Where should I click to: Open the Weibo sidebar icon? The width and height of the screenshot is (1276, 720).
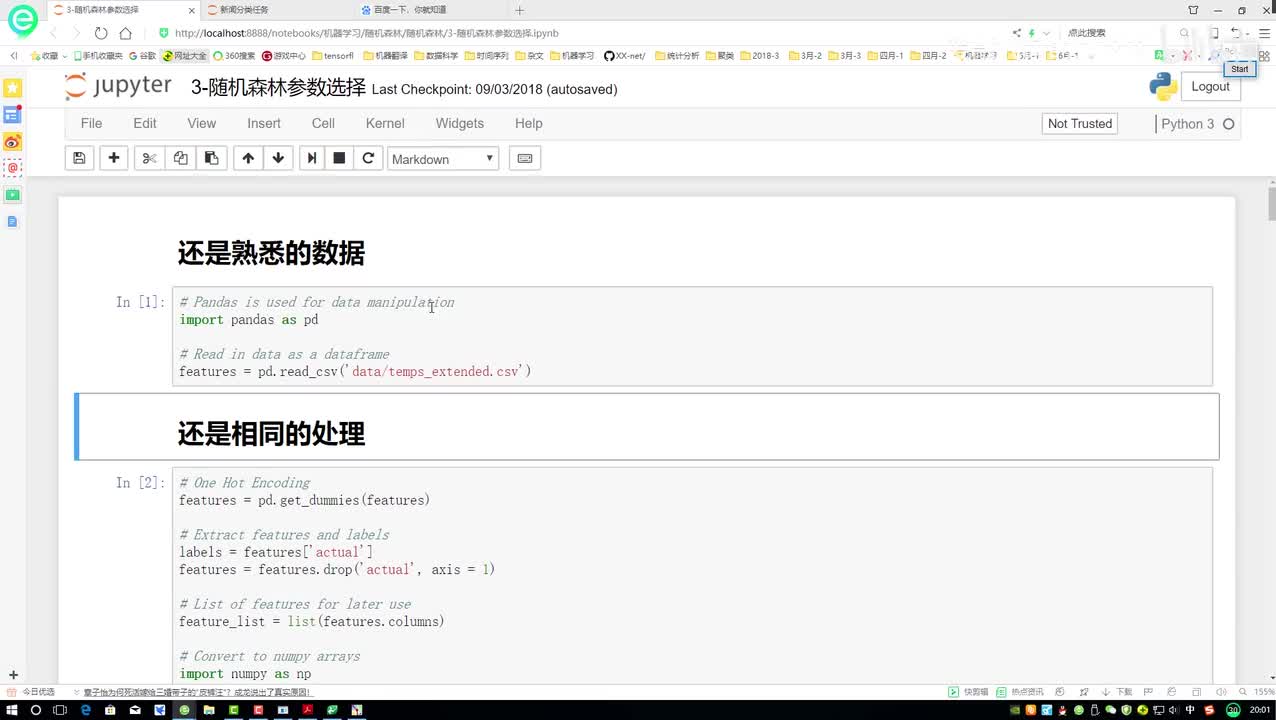(12, 142)
